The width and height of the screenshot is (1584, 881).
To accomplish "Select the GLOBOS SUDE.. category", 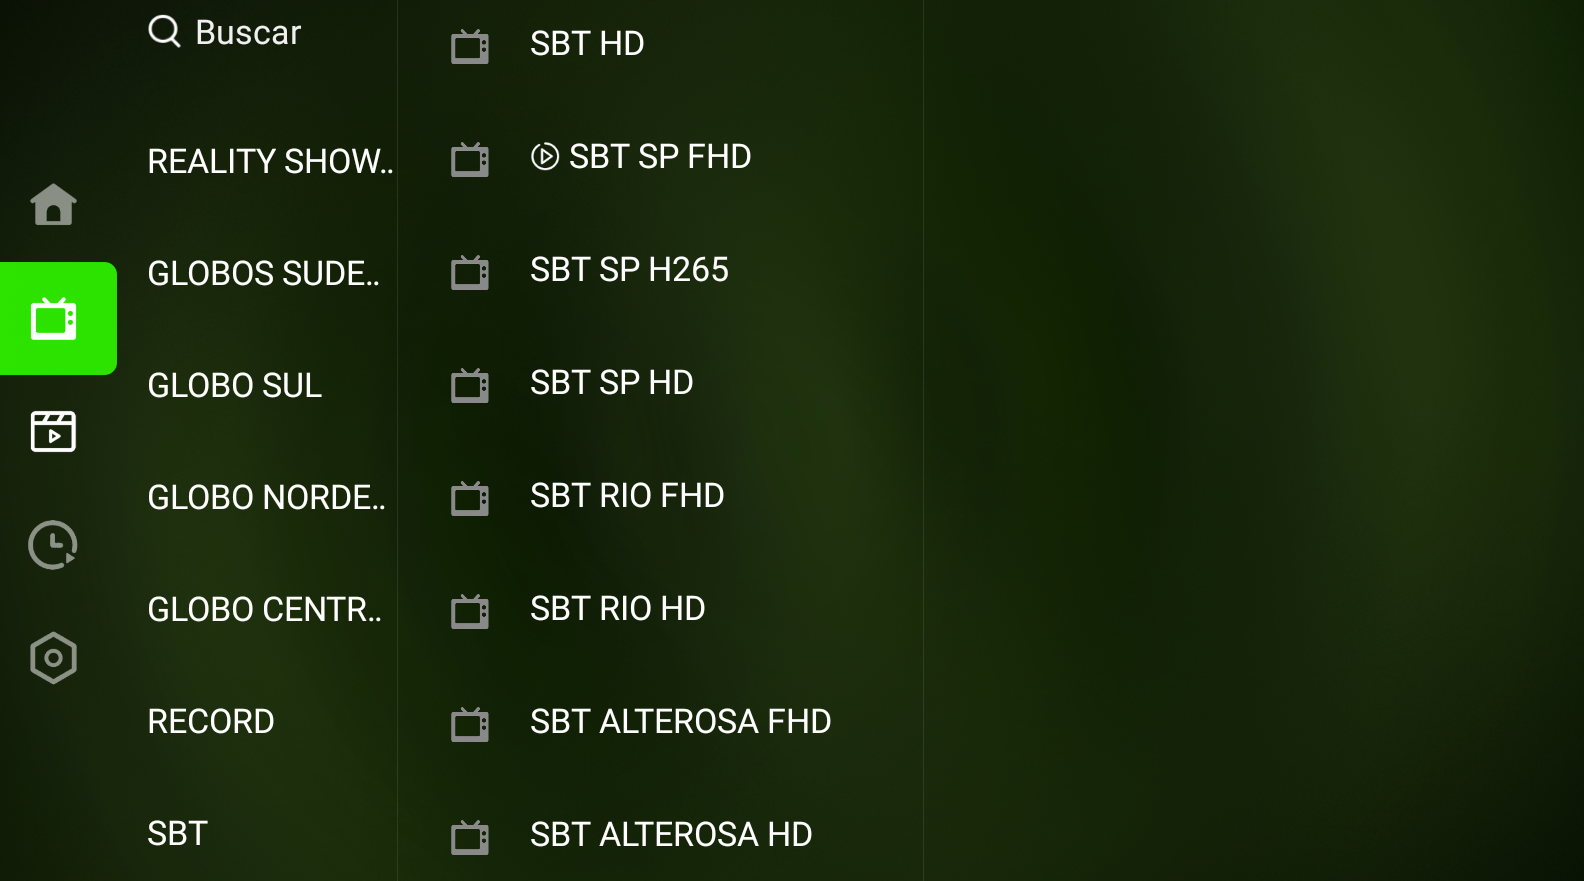I will [x=264, y=273].
